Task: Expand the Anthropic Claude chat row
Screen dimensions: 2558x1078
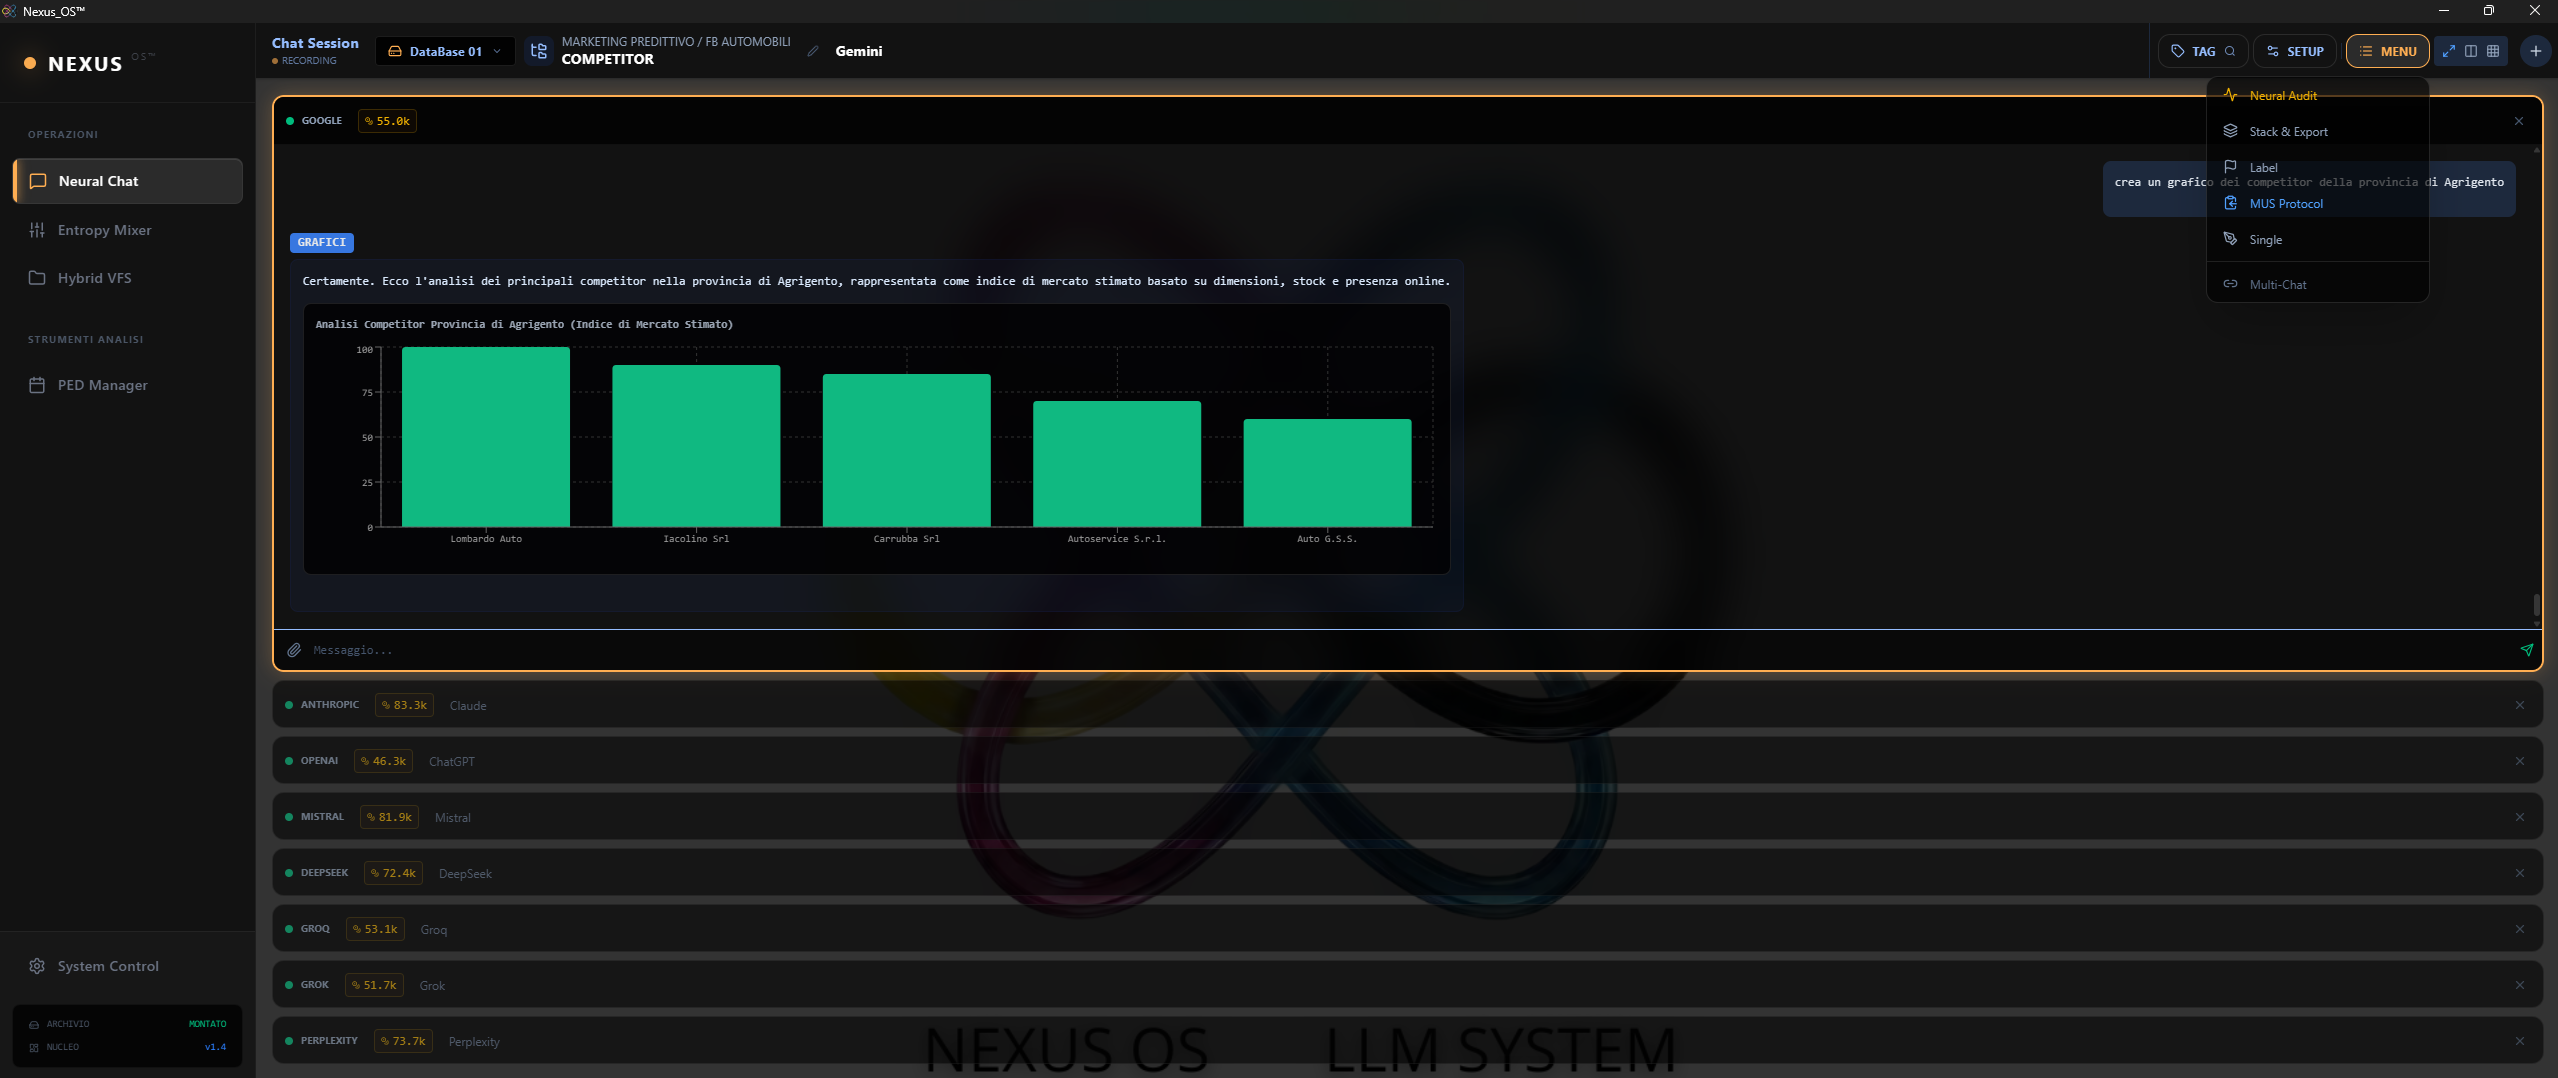Action: pos(1407,705)
